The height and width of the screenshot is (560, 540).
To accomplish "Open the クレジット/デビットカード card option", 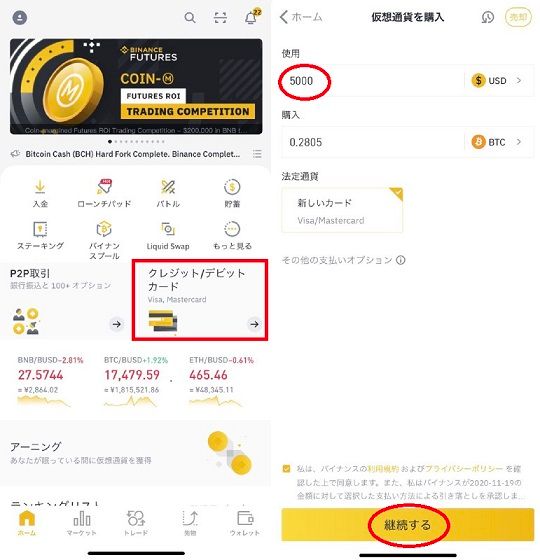I will [200, 300].
